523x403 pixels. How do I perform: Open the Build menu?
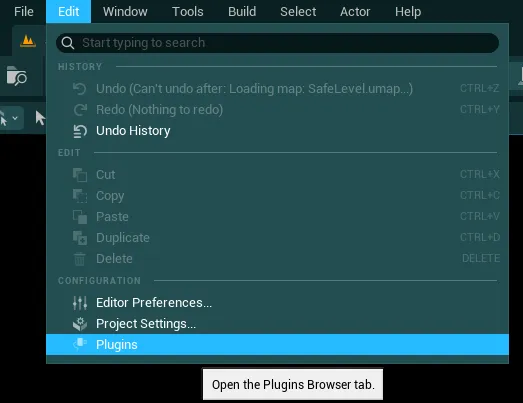click(242, 12)
